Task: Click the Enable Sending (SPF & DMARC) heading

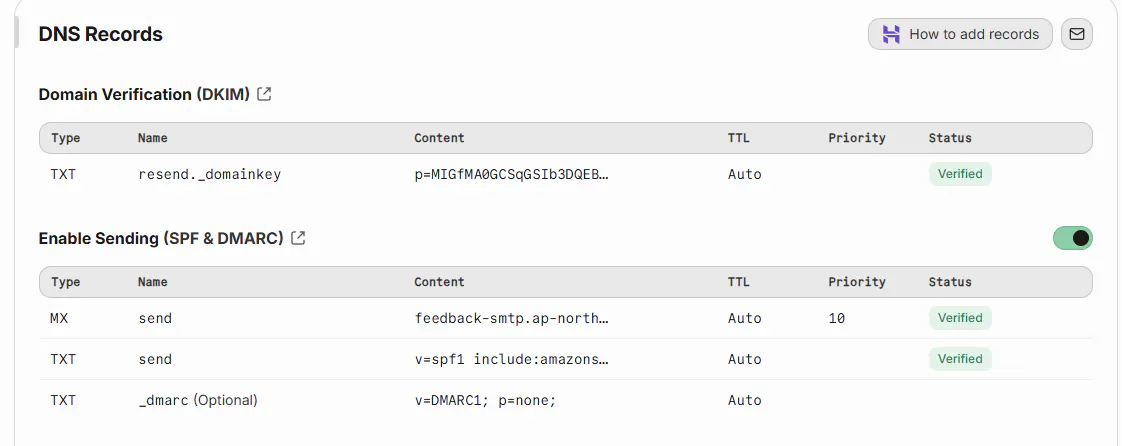Action: [161, 238]
